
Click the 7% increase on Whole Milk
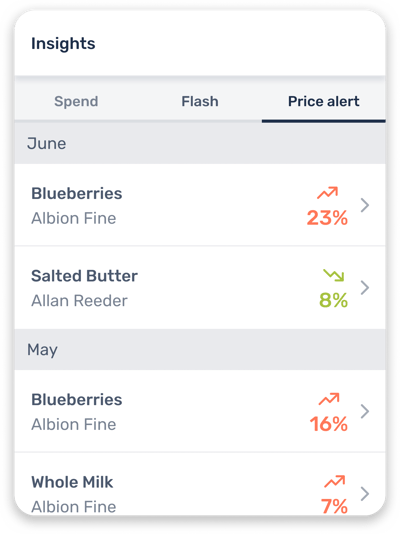(x=334, y=506)
